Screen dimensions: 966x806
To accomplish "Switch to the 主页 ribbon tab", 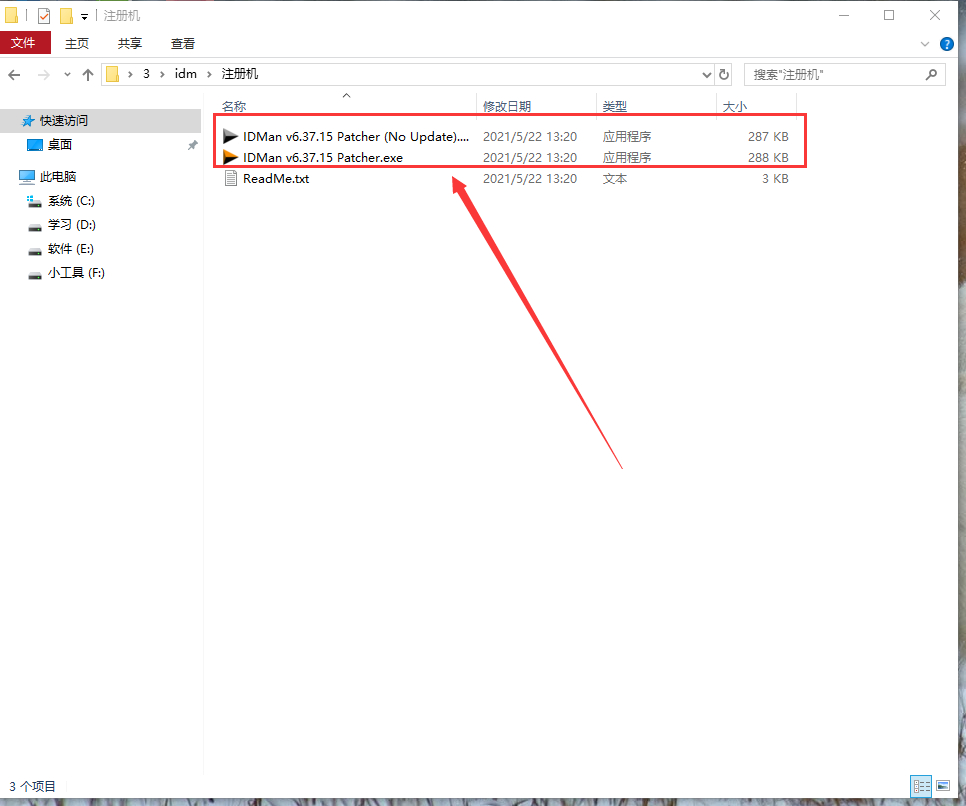I will click(x=77, y=43).
